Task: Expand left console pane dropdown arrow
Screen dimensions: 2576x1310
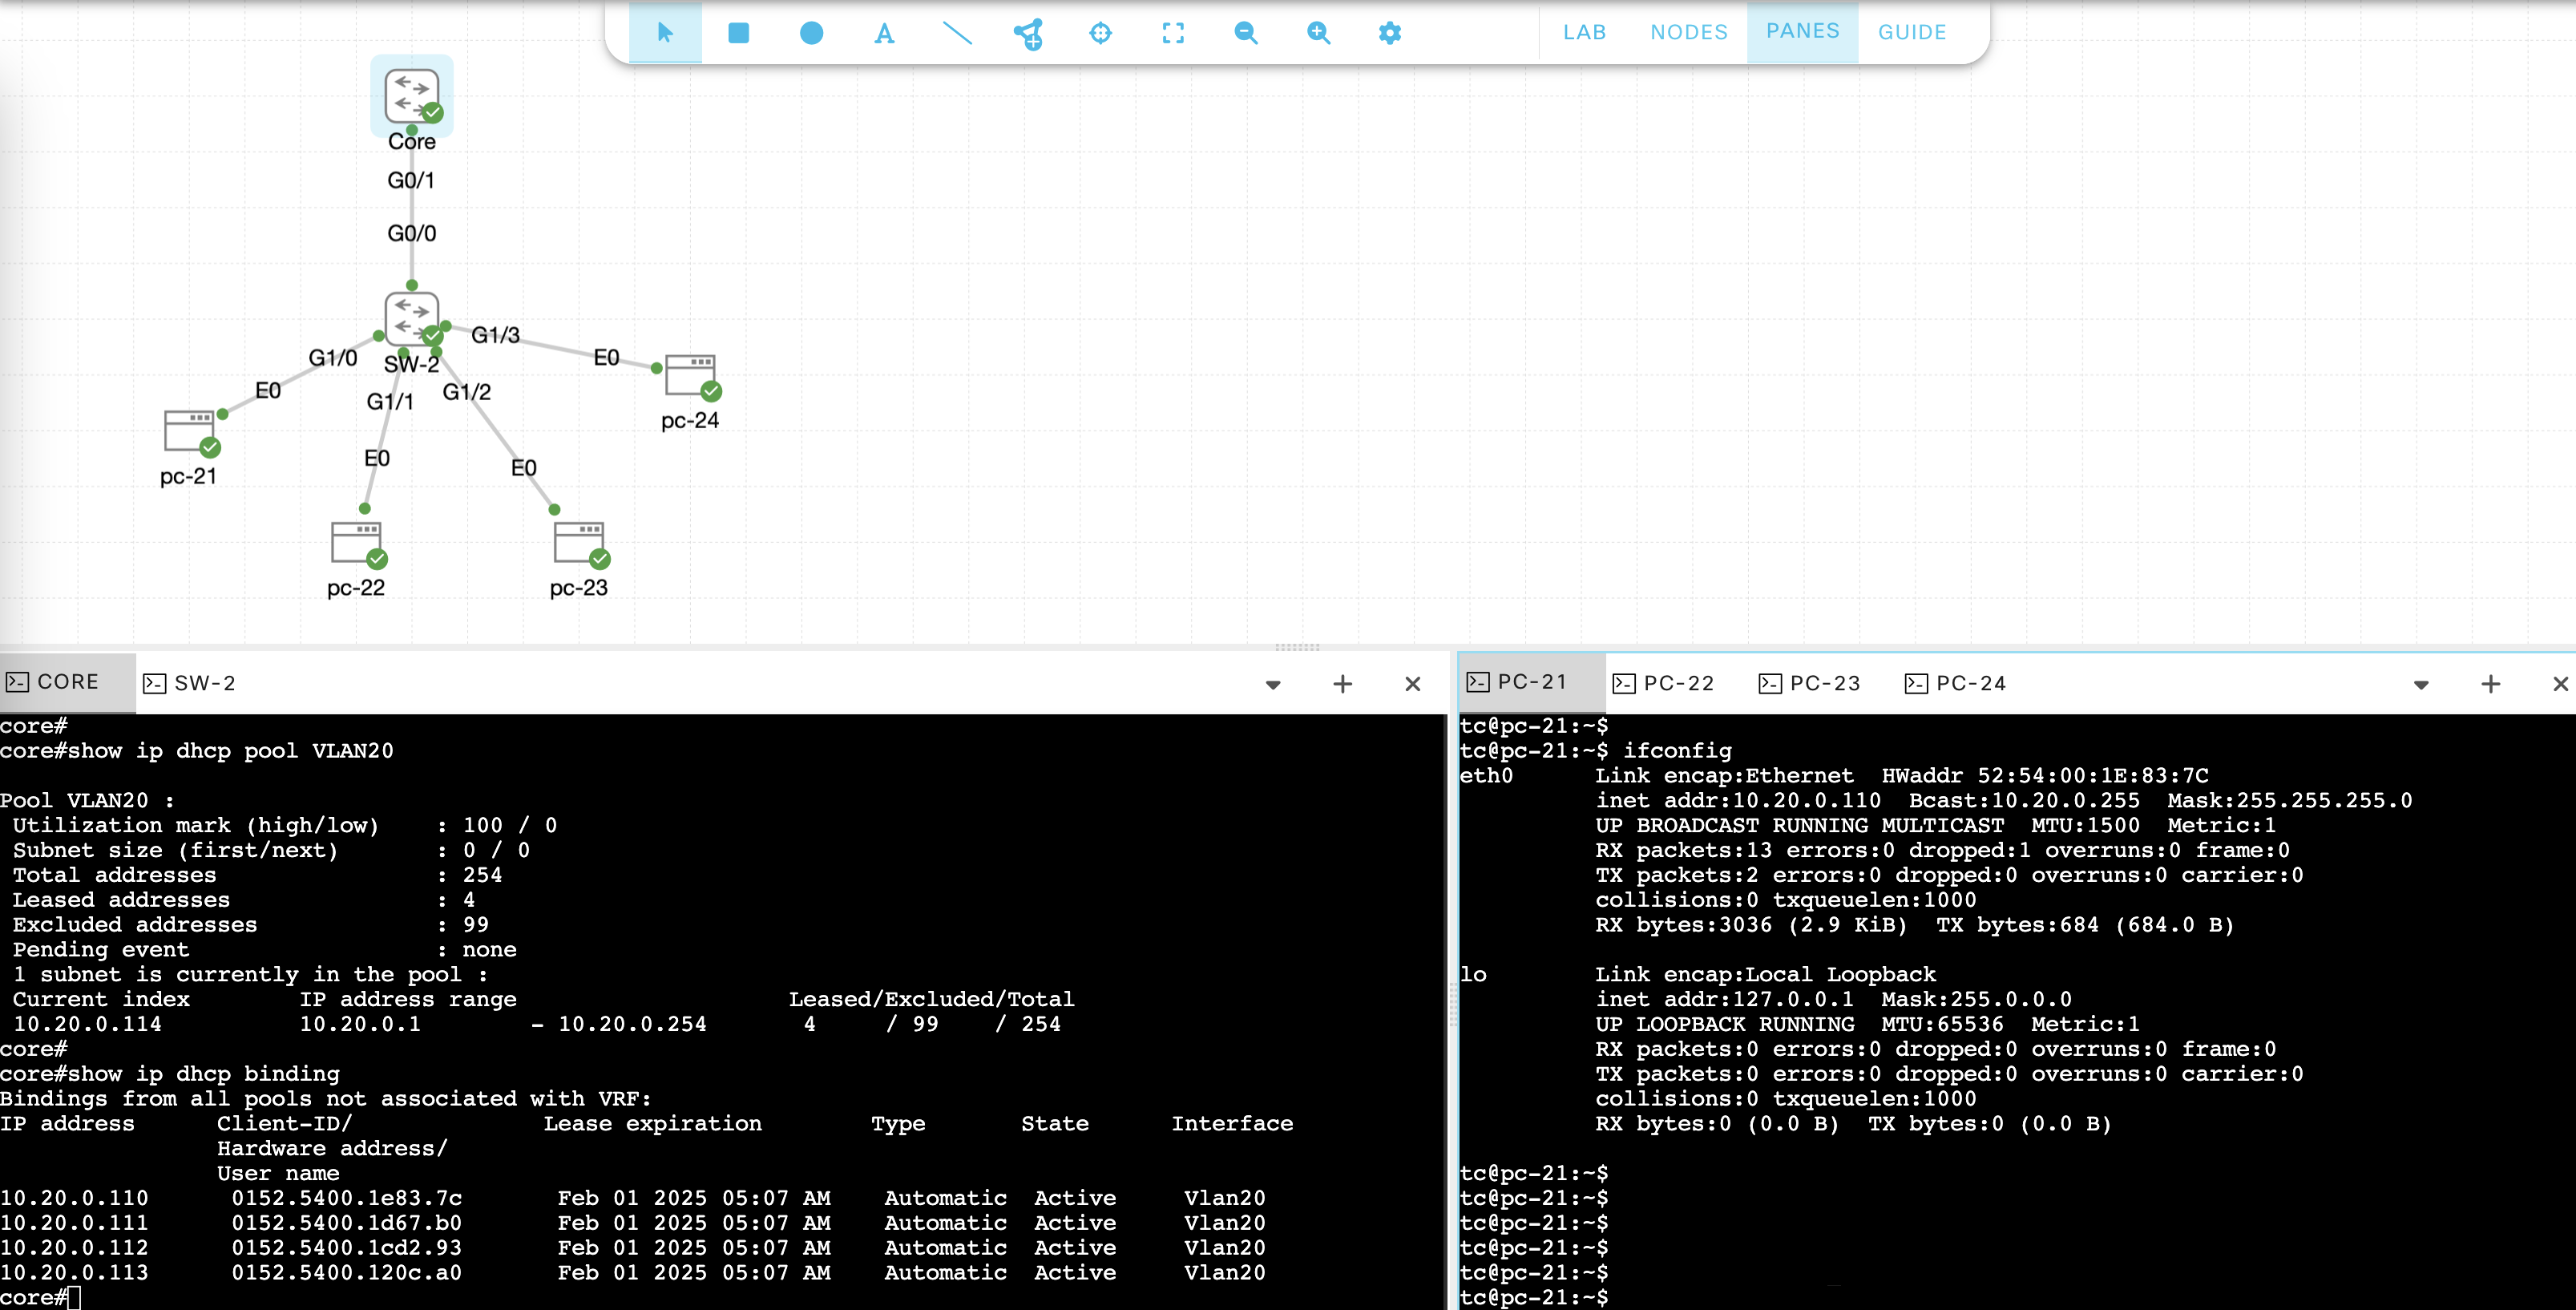Action: [1273, 685]
